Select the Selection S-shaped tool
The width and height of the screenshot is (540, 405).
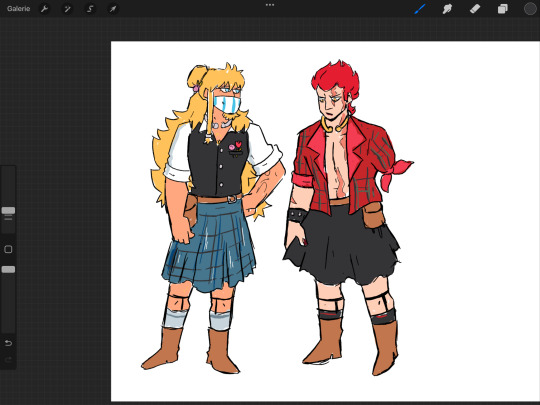coord(90,9)
